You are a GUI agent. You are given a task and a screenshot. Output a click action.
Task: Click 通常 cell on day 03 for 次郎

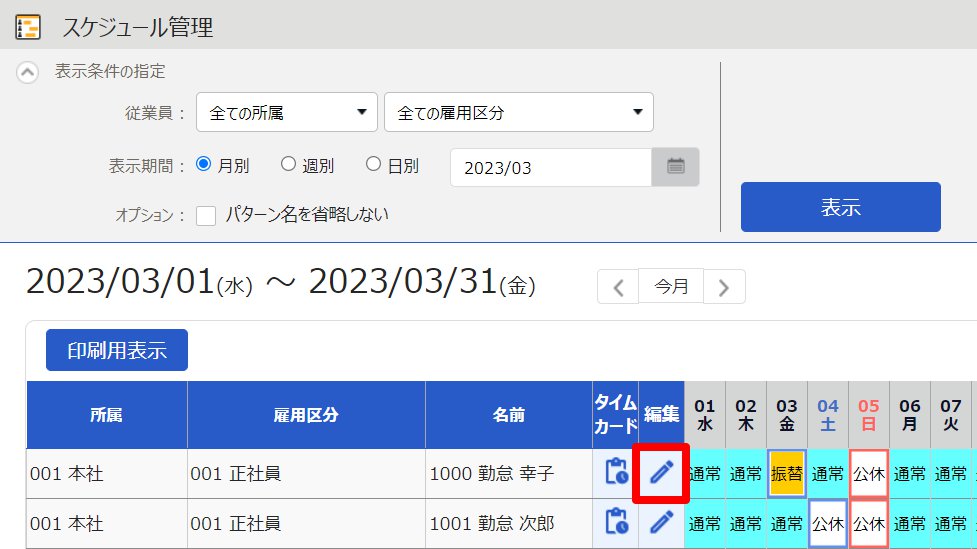tap(787, 523)
